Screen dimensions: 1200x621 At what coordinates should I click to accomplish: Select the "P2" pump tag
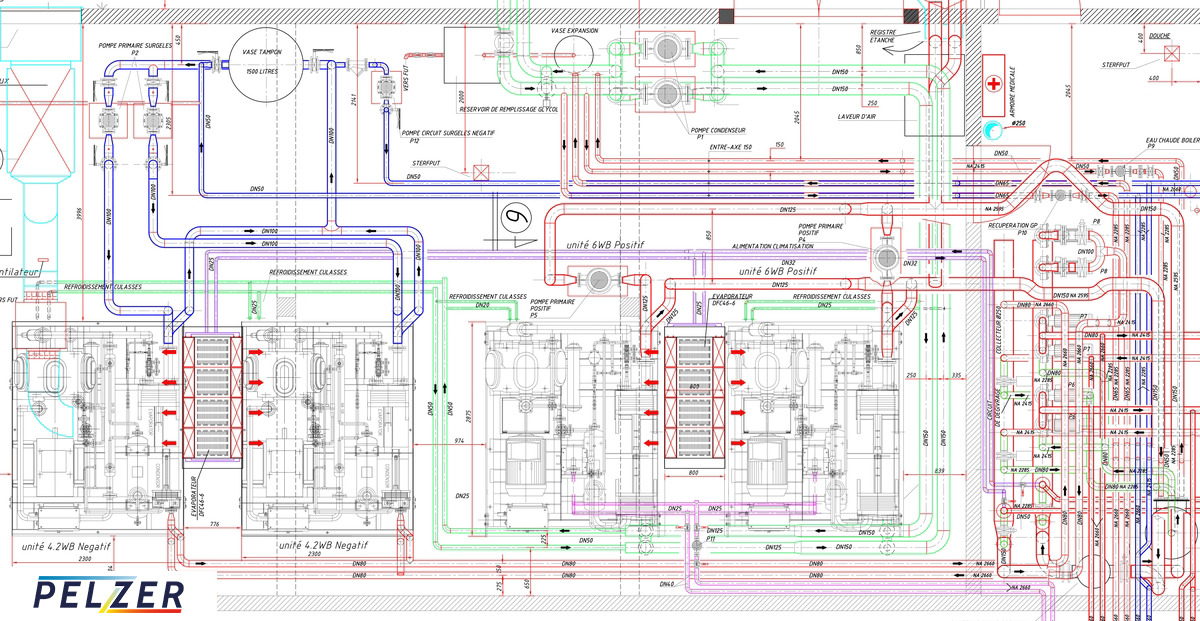point(135,53)
